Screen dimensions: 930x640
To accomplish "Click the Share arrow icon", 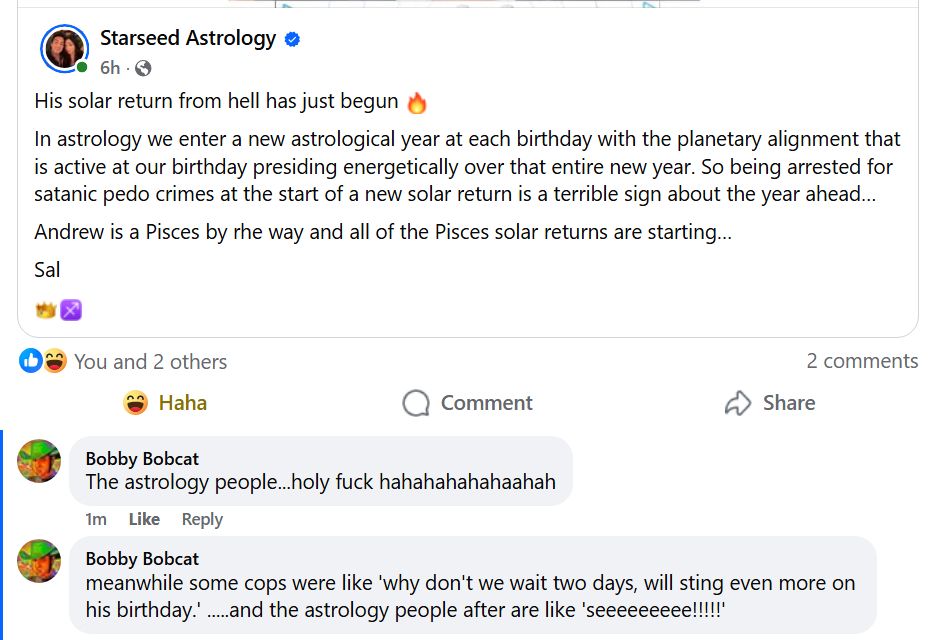I will (x=738, y=403).
